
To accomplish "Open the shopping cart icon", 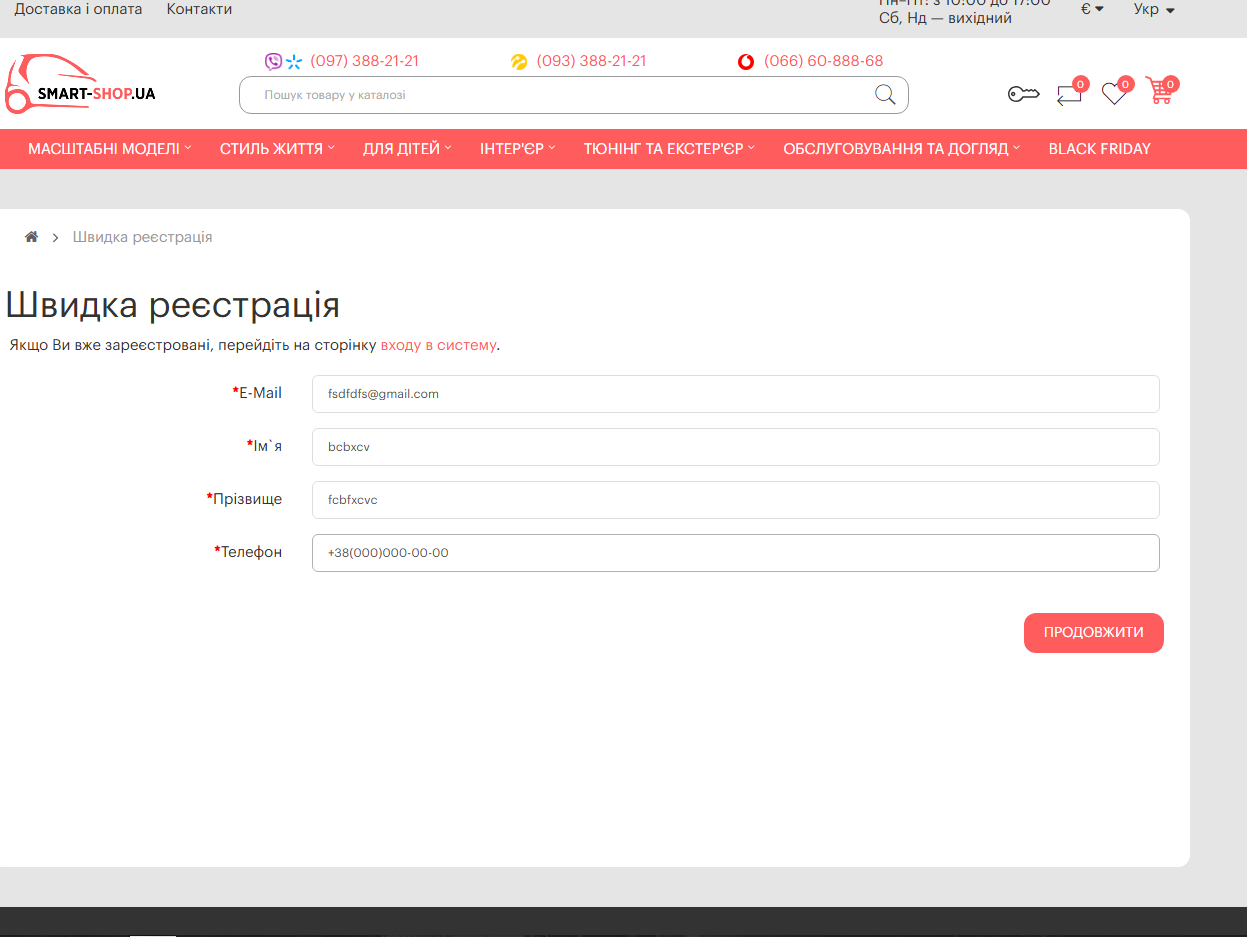I will [1160, 92].
